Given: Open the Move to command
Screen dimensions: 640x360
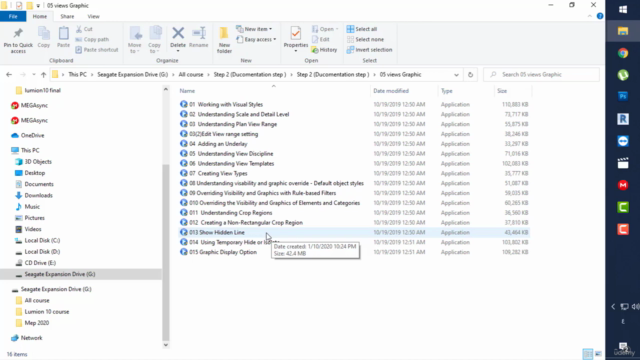Looking at the screenshot, I should coord(135,40).
